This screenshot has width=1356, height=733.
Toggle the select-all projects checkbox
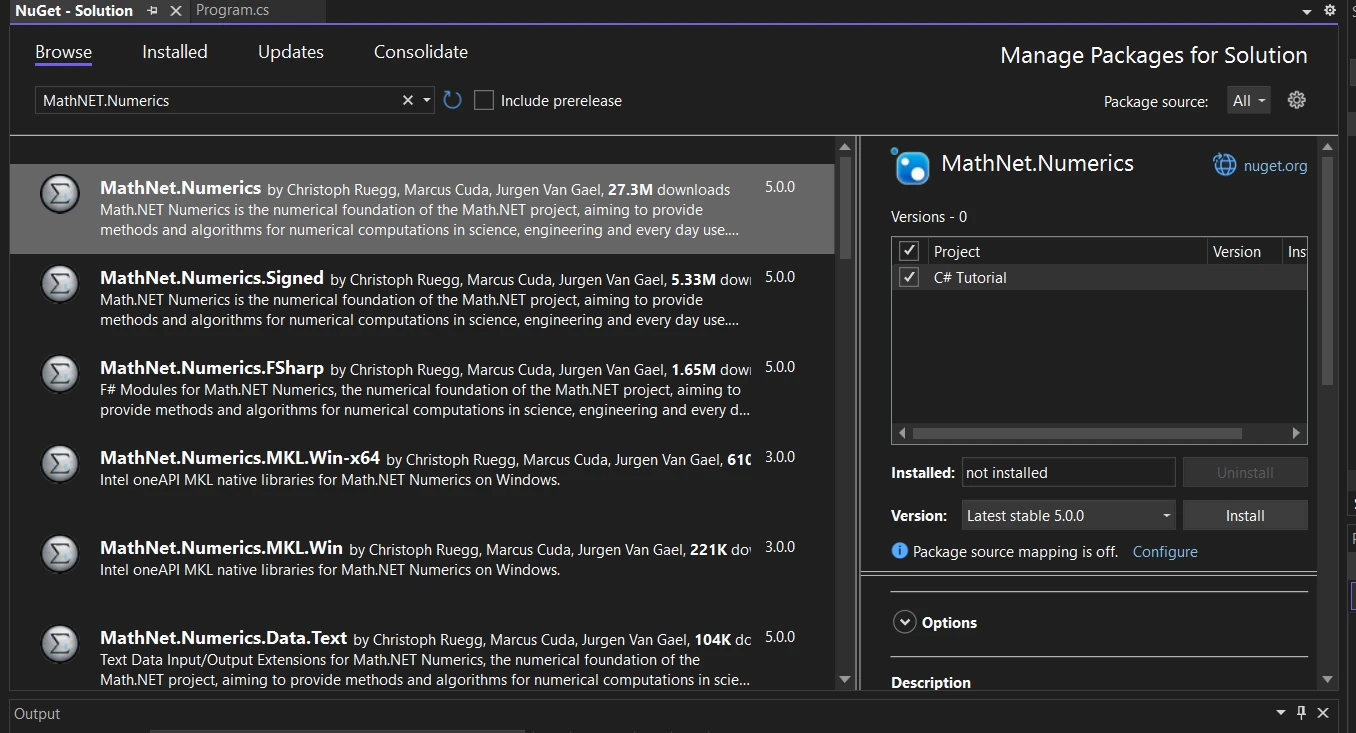[909, 251]
